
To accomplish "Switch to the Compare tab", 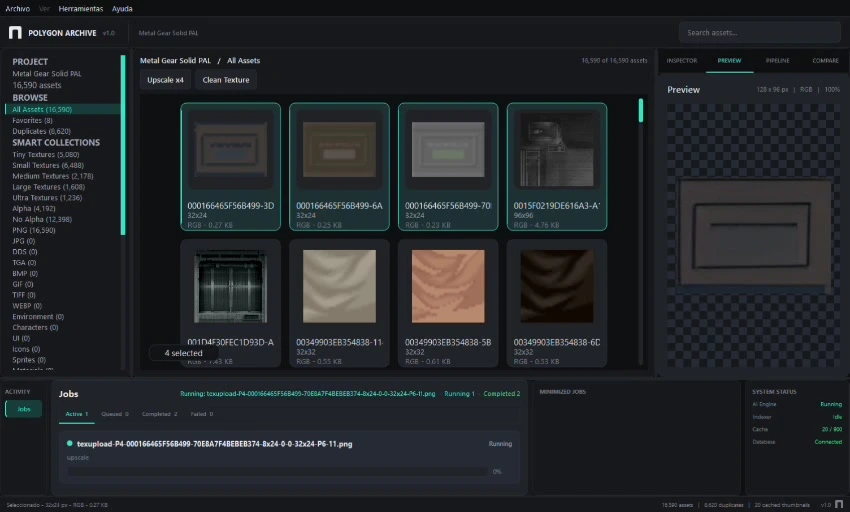I will (x=825, y=61).
